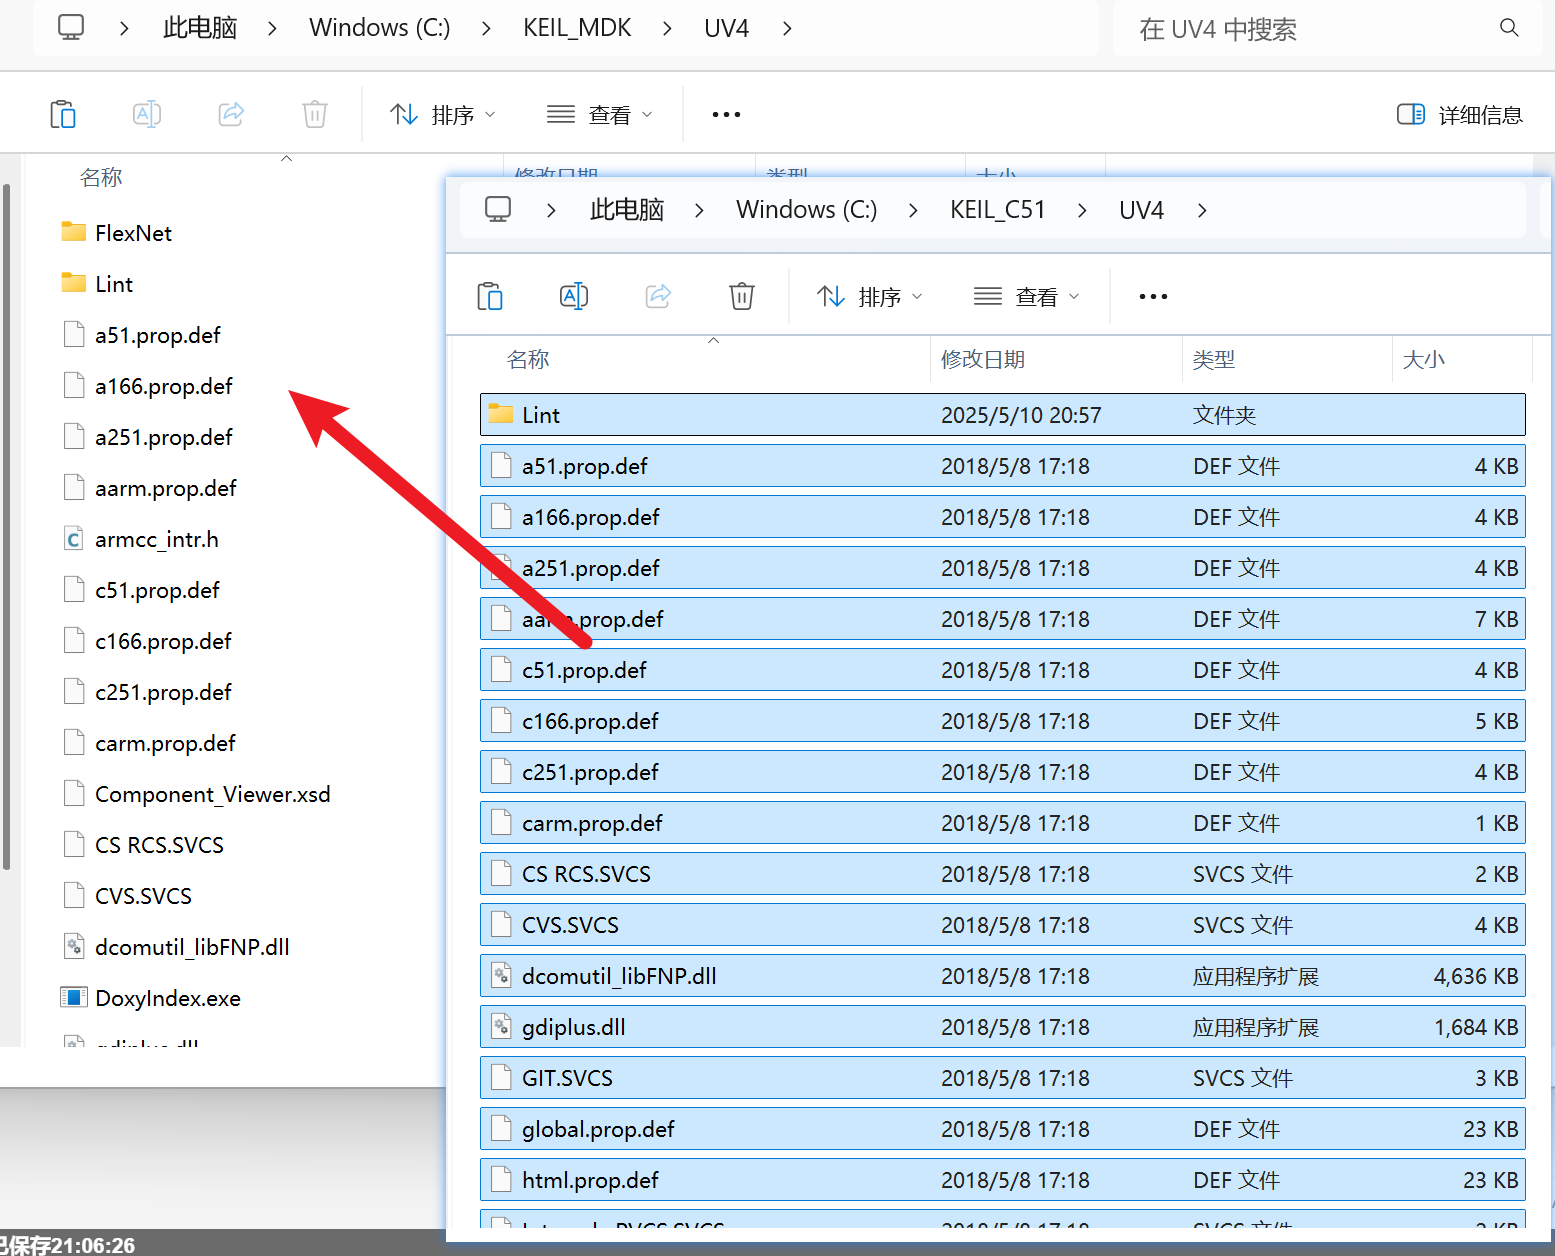The width and height of the screenshot is (1555, 1256).
Task: Select the GIT.SVCS file icon in KEIL_C51 window
Action: point(501,1077)
